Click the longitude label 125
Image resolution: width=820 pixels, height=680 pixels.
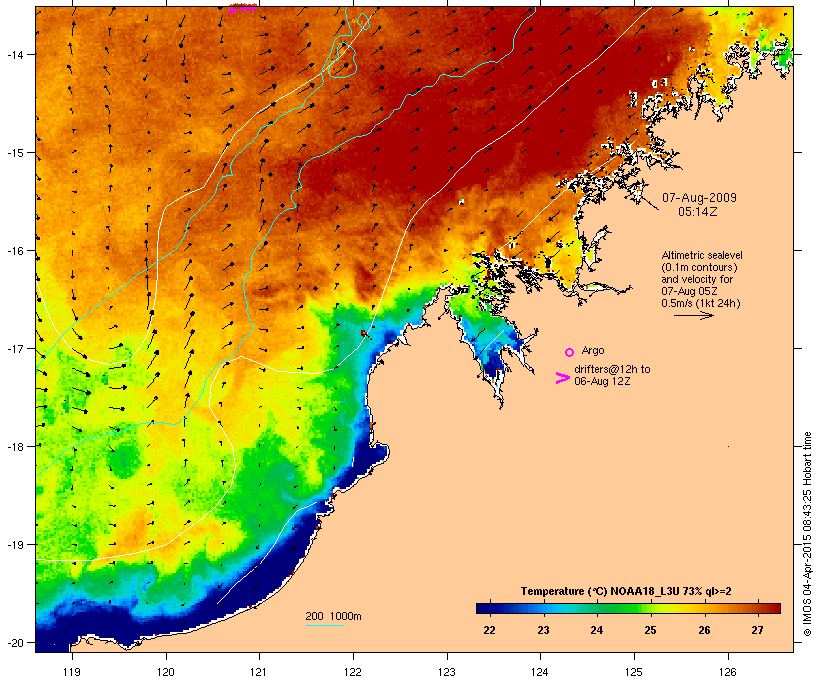click(x=634, y=672)
